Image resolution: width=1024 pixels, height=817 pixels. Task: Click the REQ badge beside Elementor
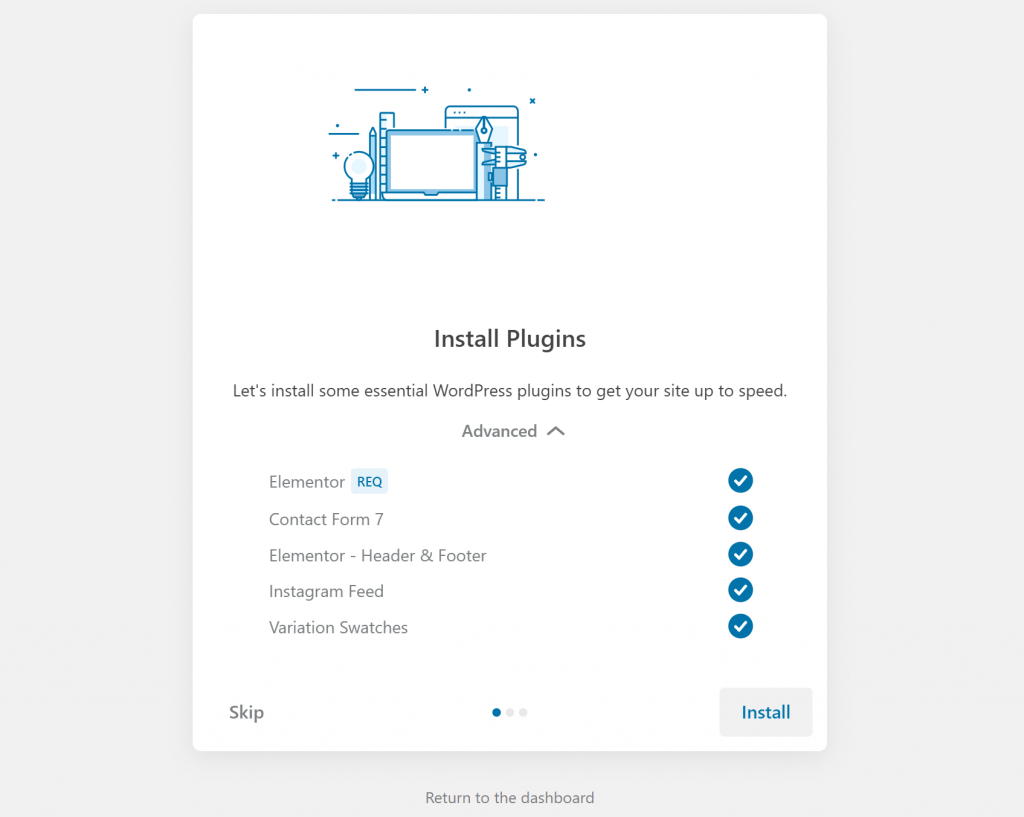[x=369, y=481]
